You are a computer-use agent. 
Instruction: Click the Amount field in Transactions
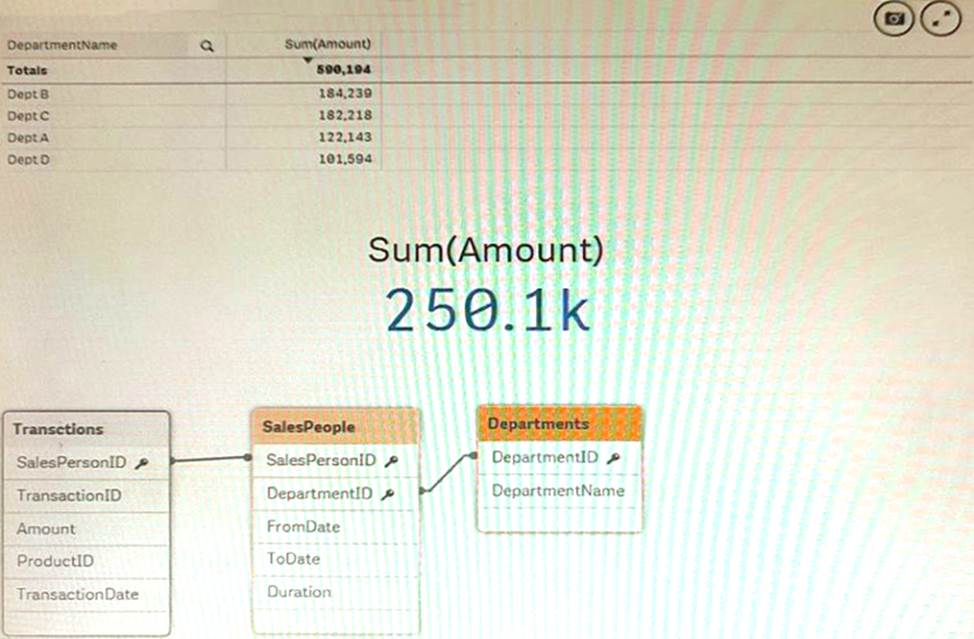click(x=46, y=528)
